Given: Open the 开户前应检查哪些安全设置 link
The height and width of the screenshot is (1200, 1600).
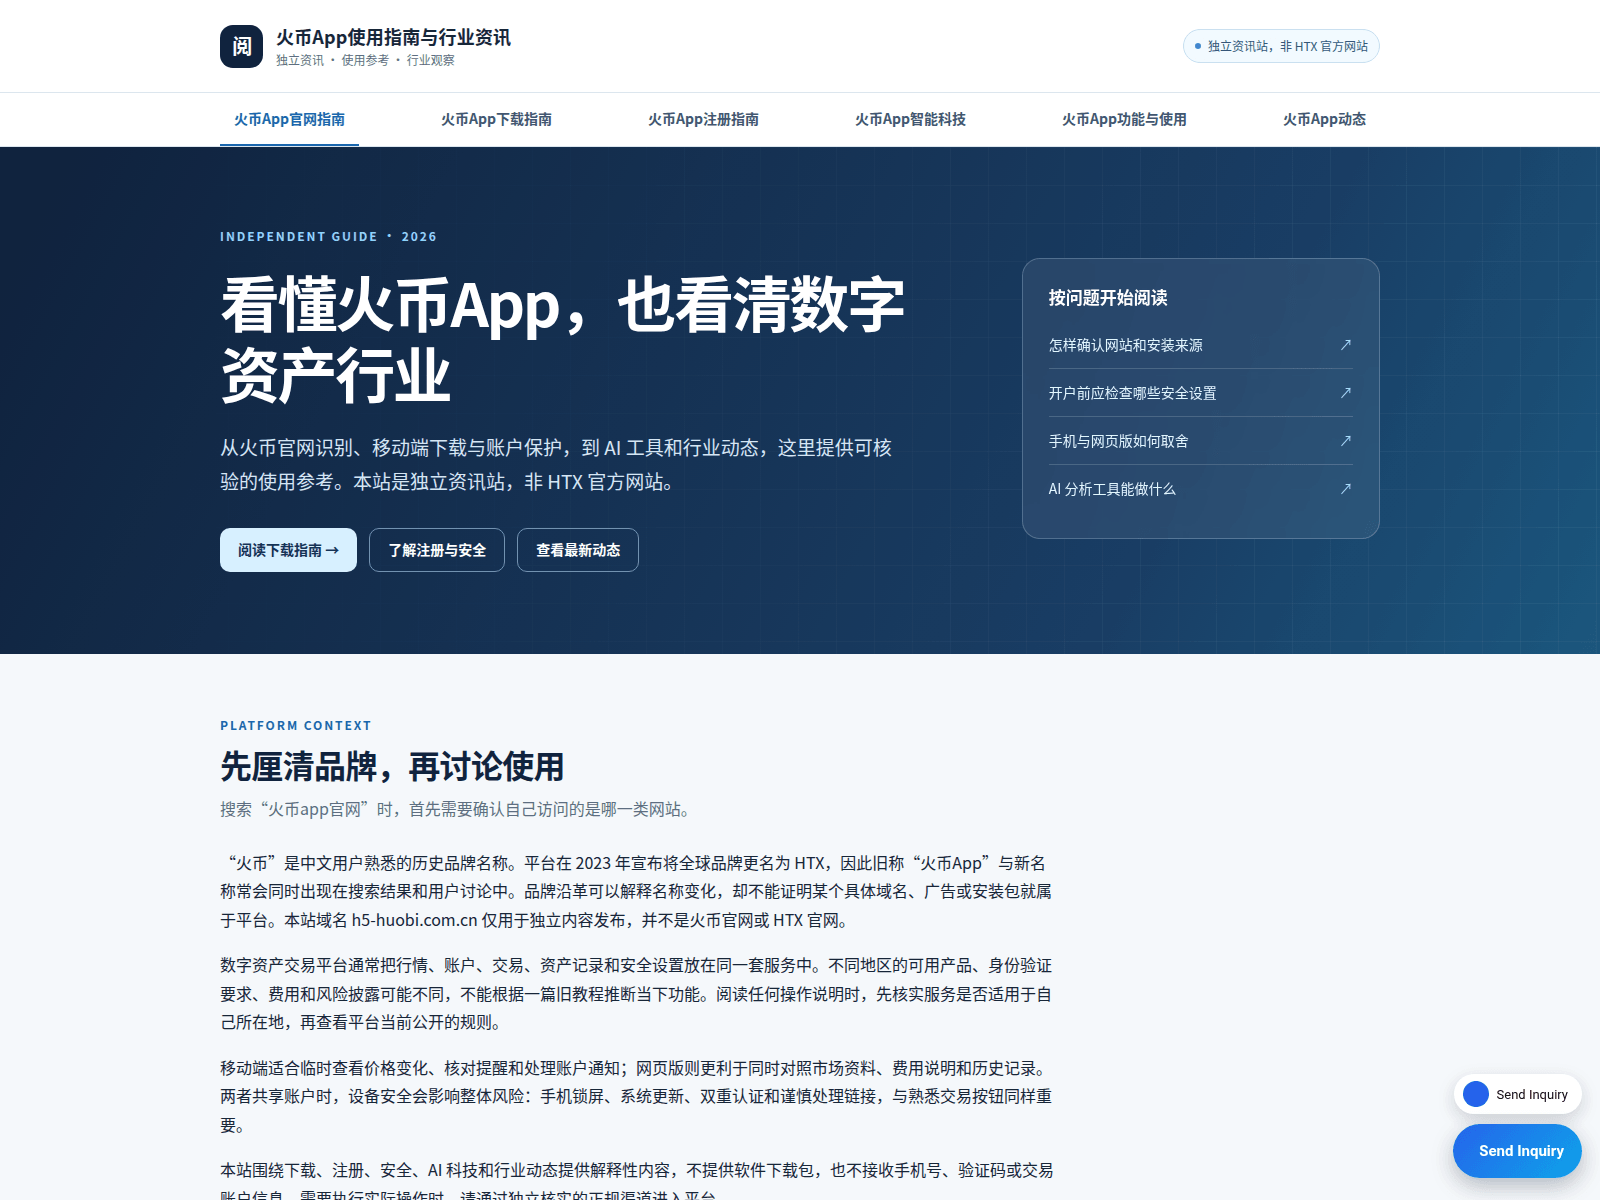Looking at the screenshot, I should coord(1200,393).
